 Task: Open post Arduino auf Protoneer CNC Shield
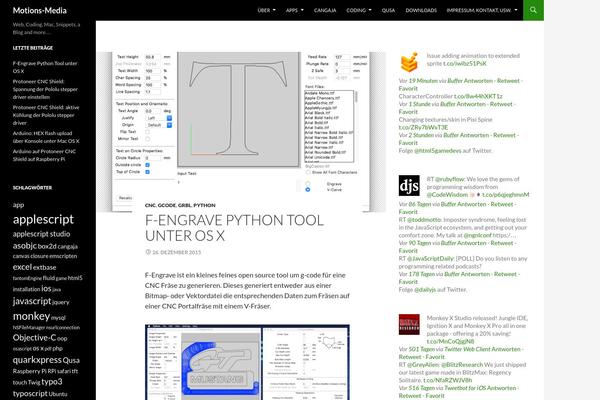pyautogui.click(x=44, y=155)
